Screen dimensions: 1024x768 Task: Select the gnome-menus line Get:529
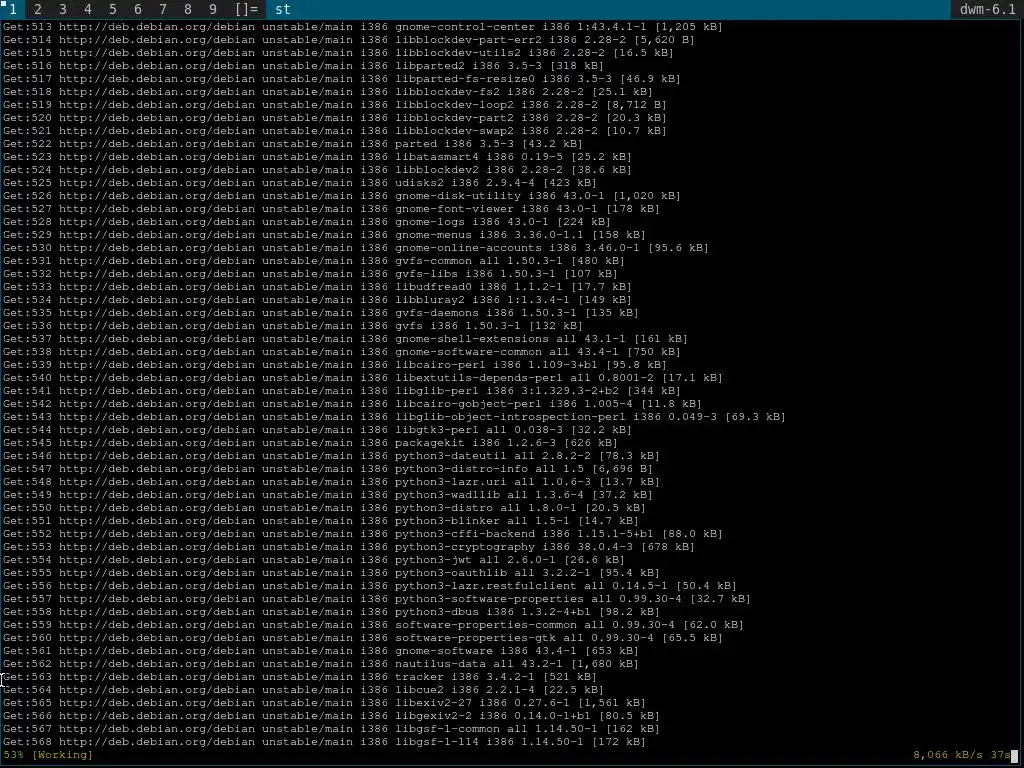(x=324, y=234)
